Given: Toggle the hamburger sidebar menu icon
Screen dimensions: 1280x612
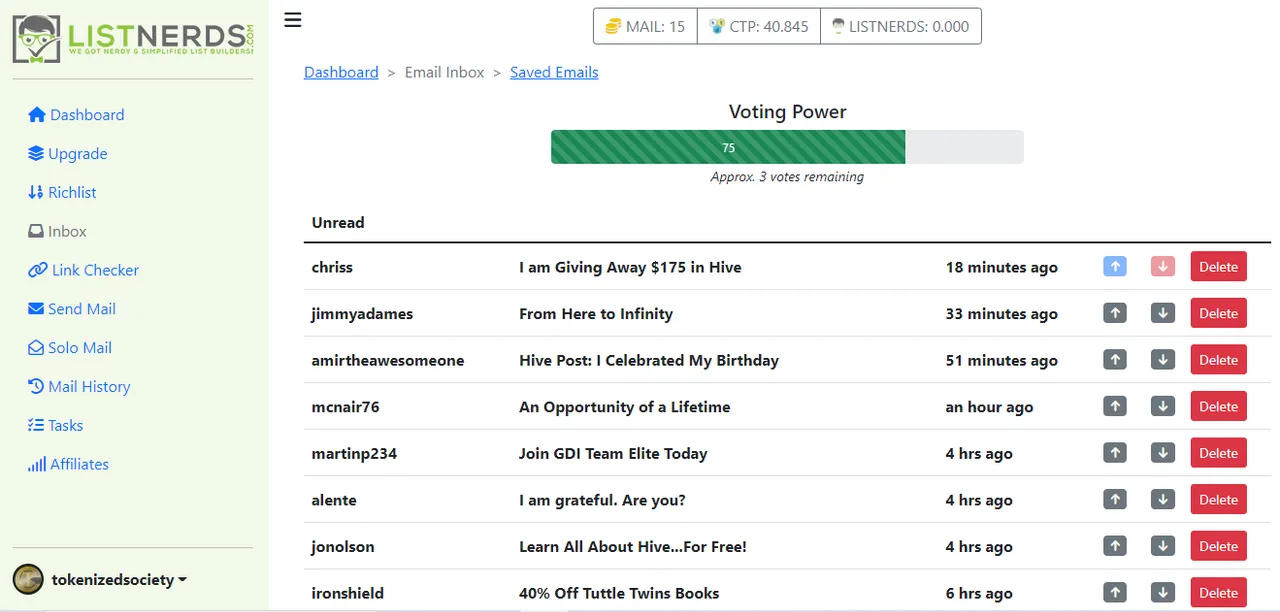Looking at the screenshot, I should 293,20.
